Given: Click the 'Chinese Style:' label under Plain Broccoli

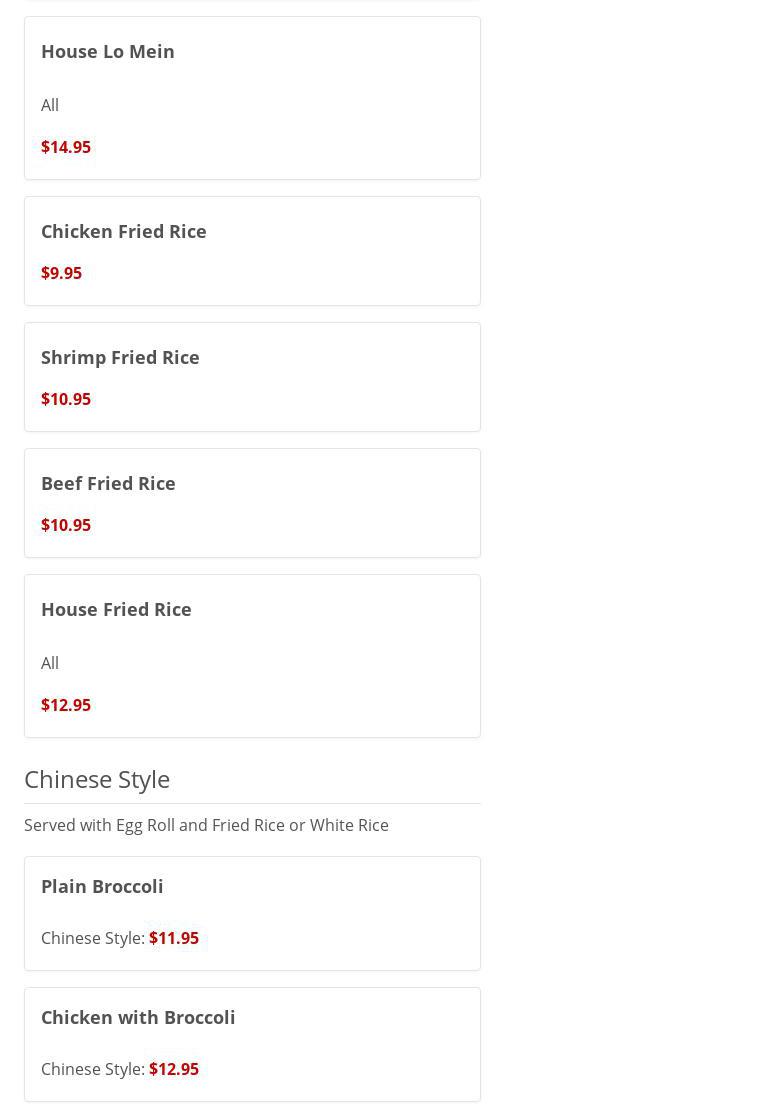Looking at the screenshot, I should (93, 938).
